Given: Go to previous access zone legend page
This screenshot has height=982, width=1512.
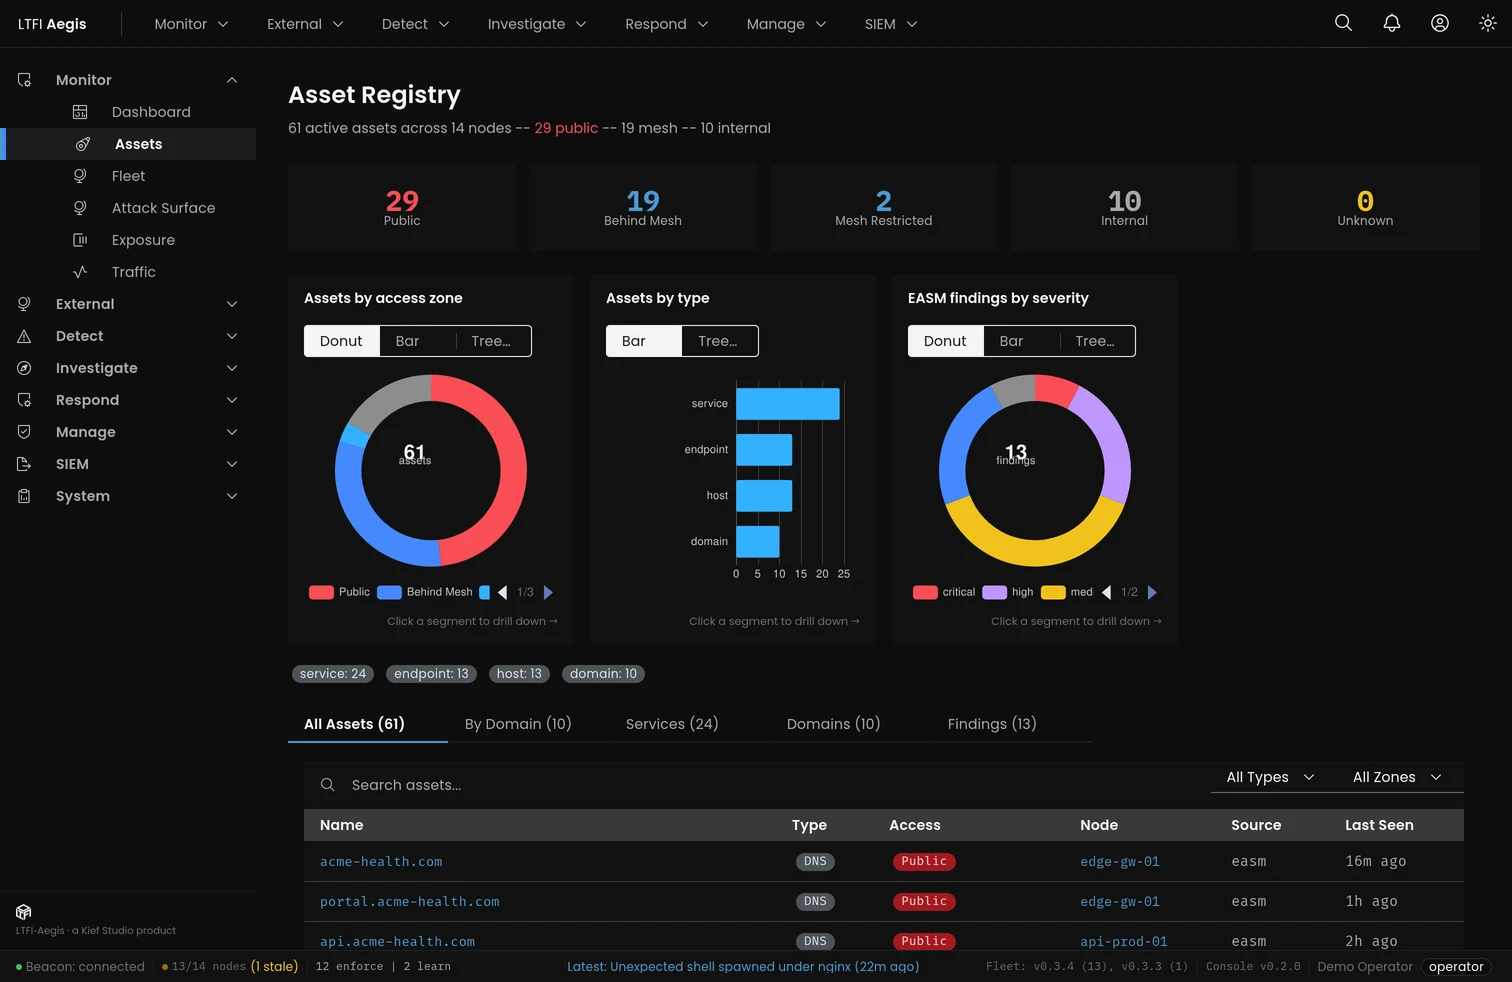Looking at the screenshot, I should [x=502, y=592].
